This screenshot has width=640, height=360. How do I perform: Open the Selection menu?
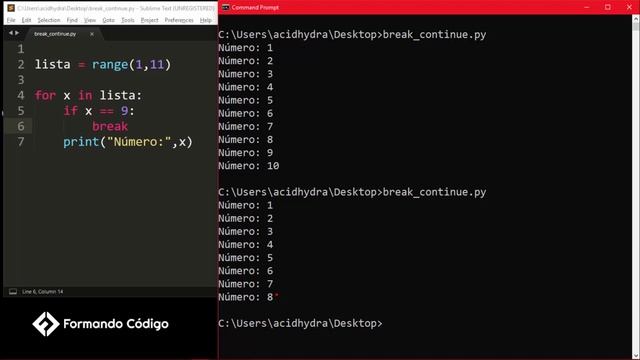49,20
